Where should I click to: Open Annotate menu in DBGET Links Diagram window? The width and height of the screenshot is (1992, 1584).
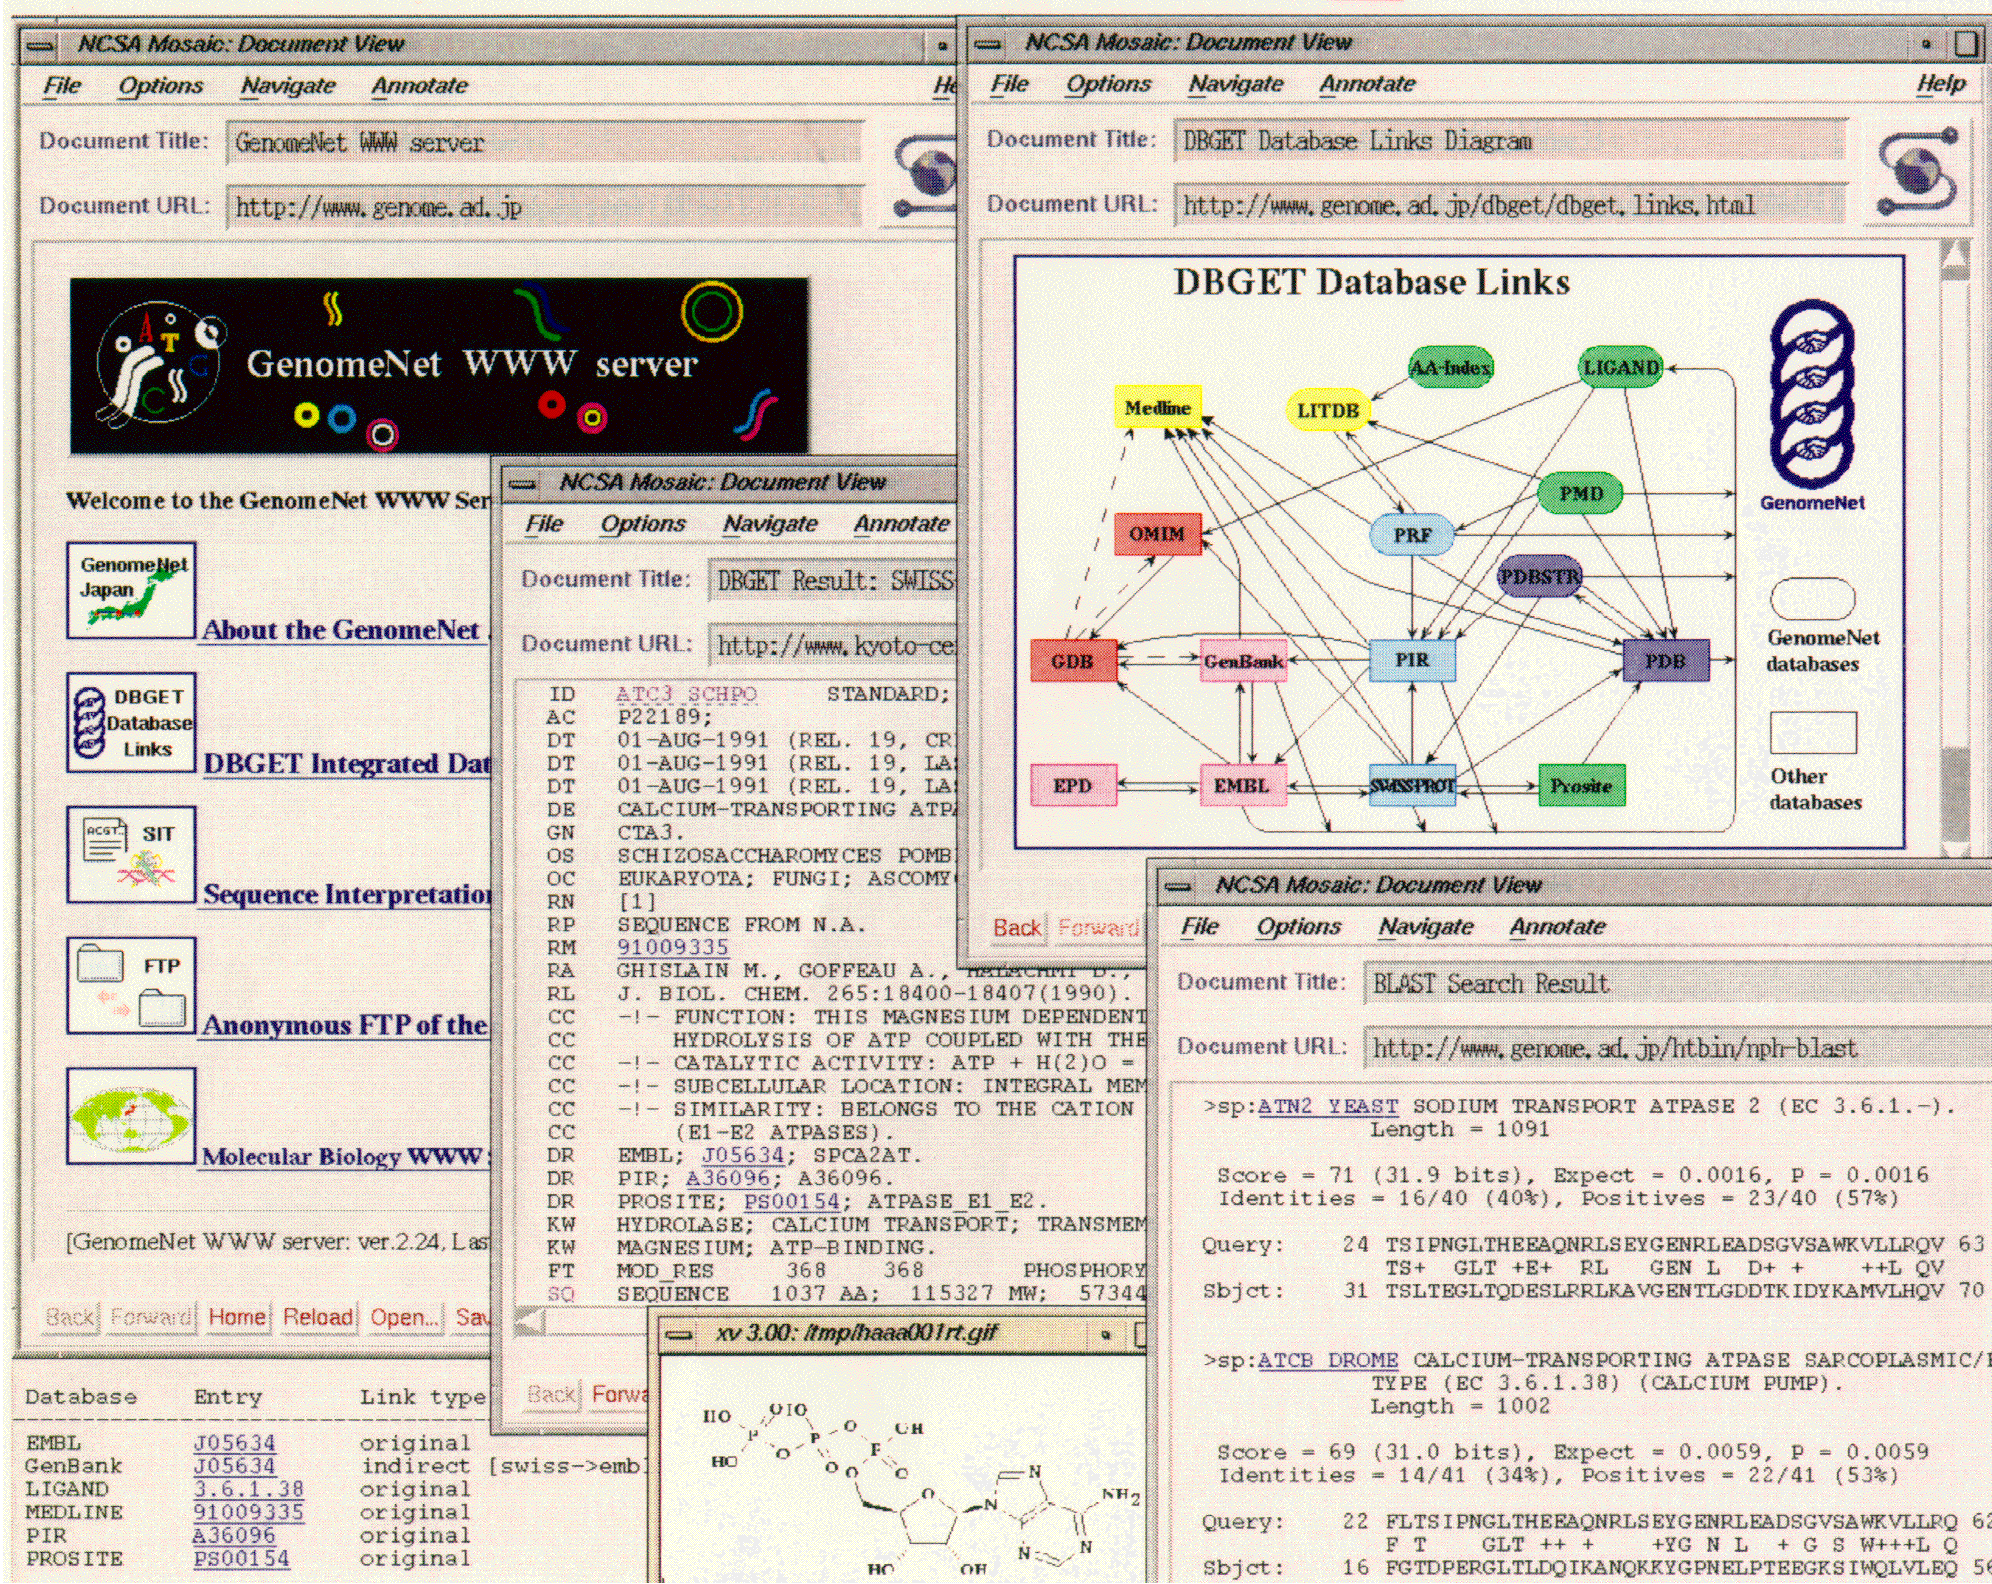click(x=1367, y=84)
